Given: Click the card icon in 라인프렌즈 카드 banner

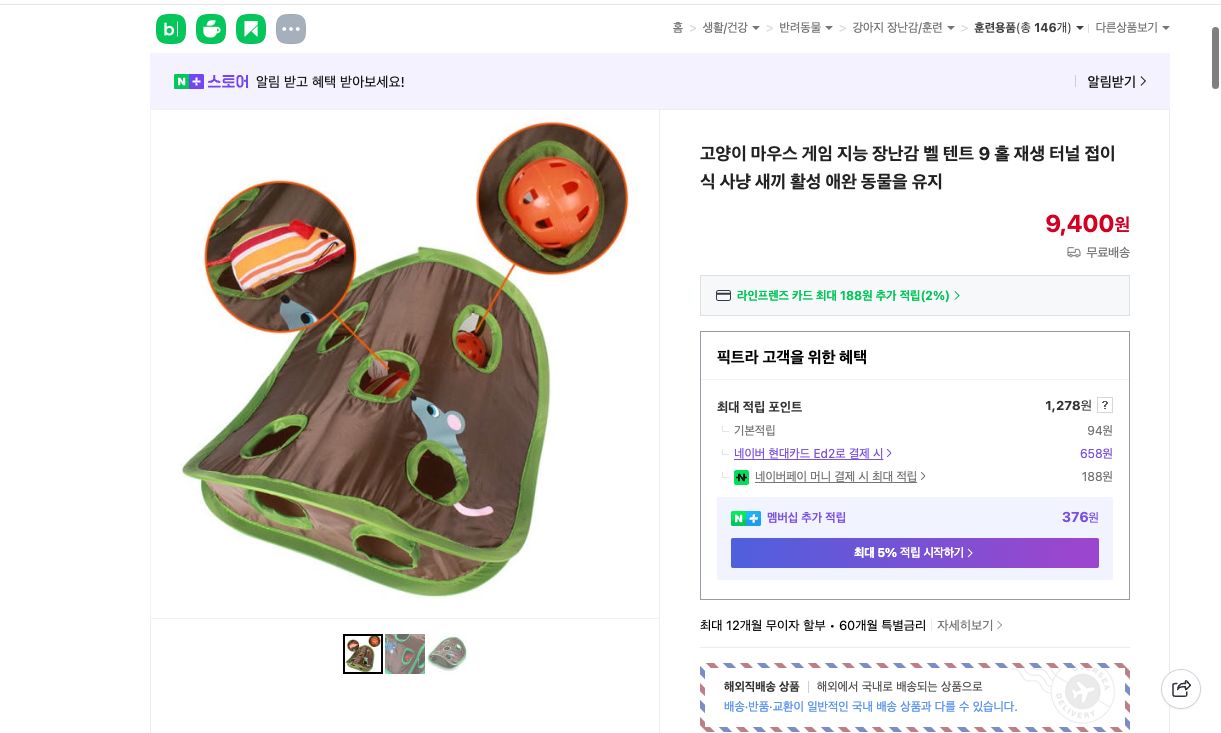Looking at the screenshot, I should (x=723, y=295).
